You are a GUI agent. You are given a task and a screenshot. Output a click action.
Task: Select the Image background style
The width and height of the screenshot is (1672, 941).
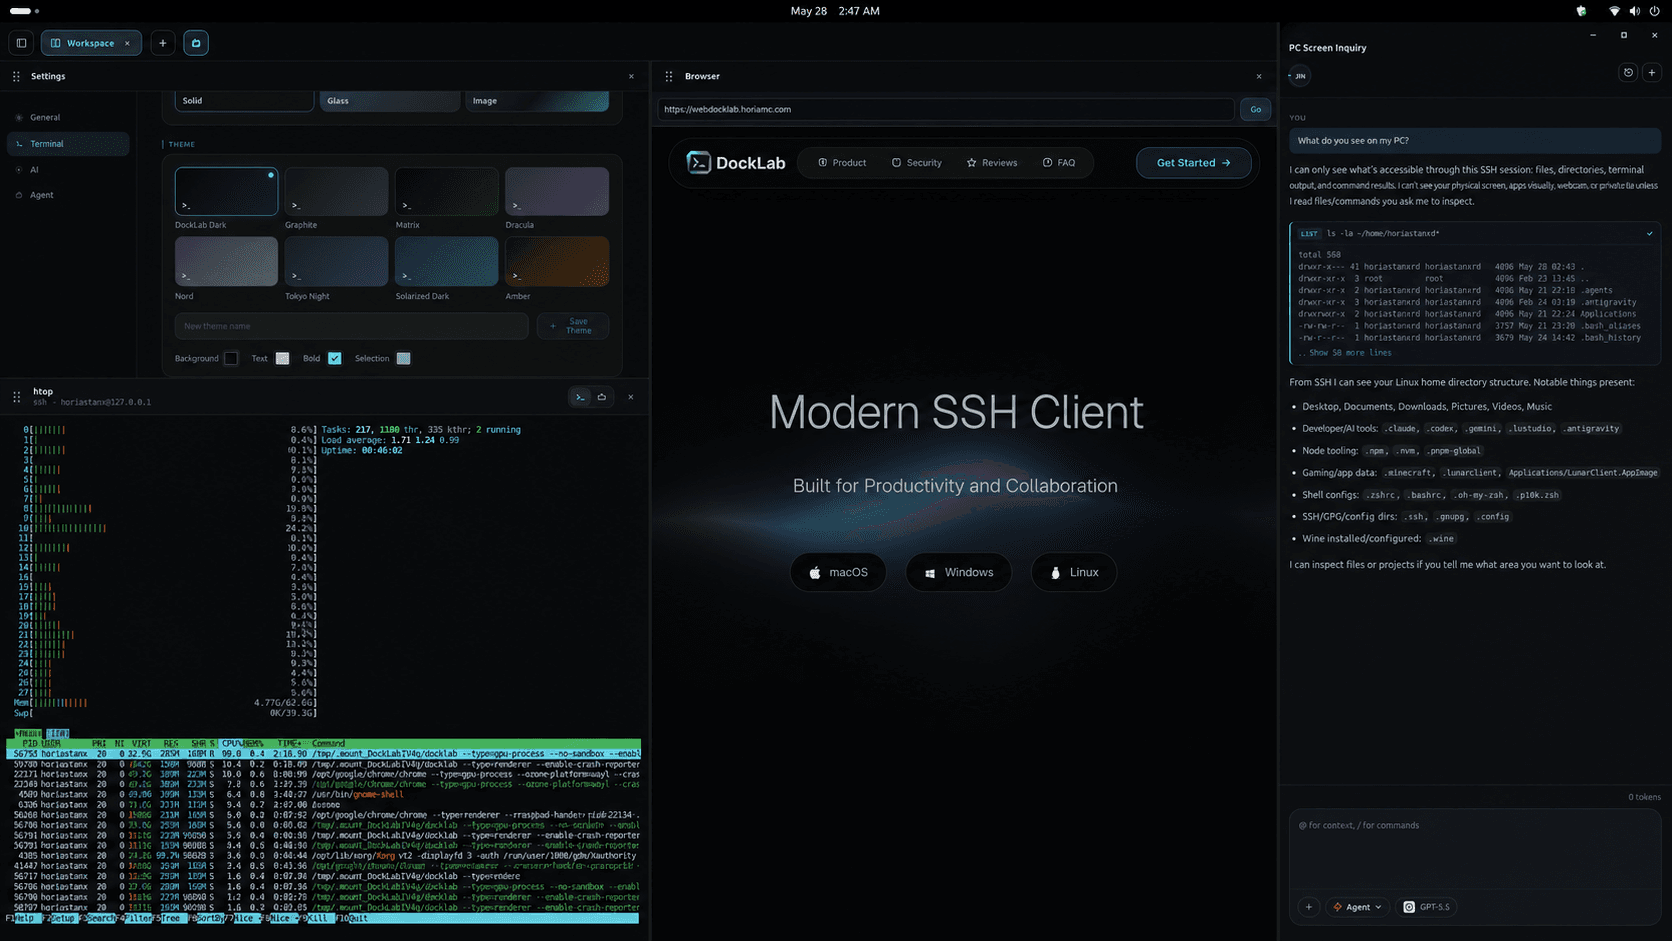tap(537, 101)
